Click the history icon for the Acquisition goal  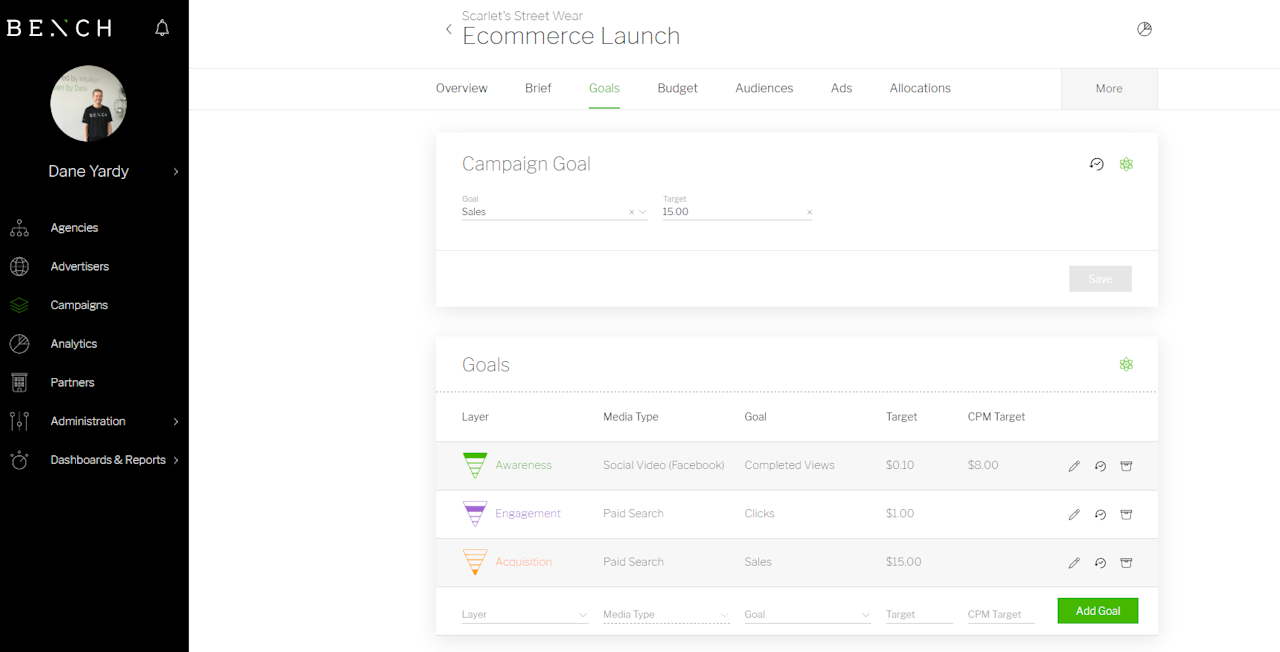[1100, 563]
